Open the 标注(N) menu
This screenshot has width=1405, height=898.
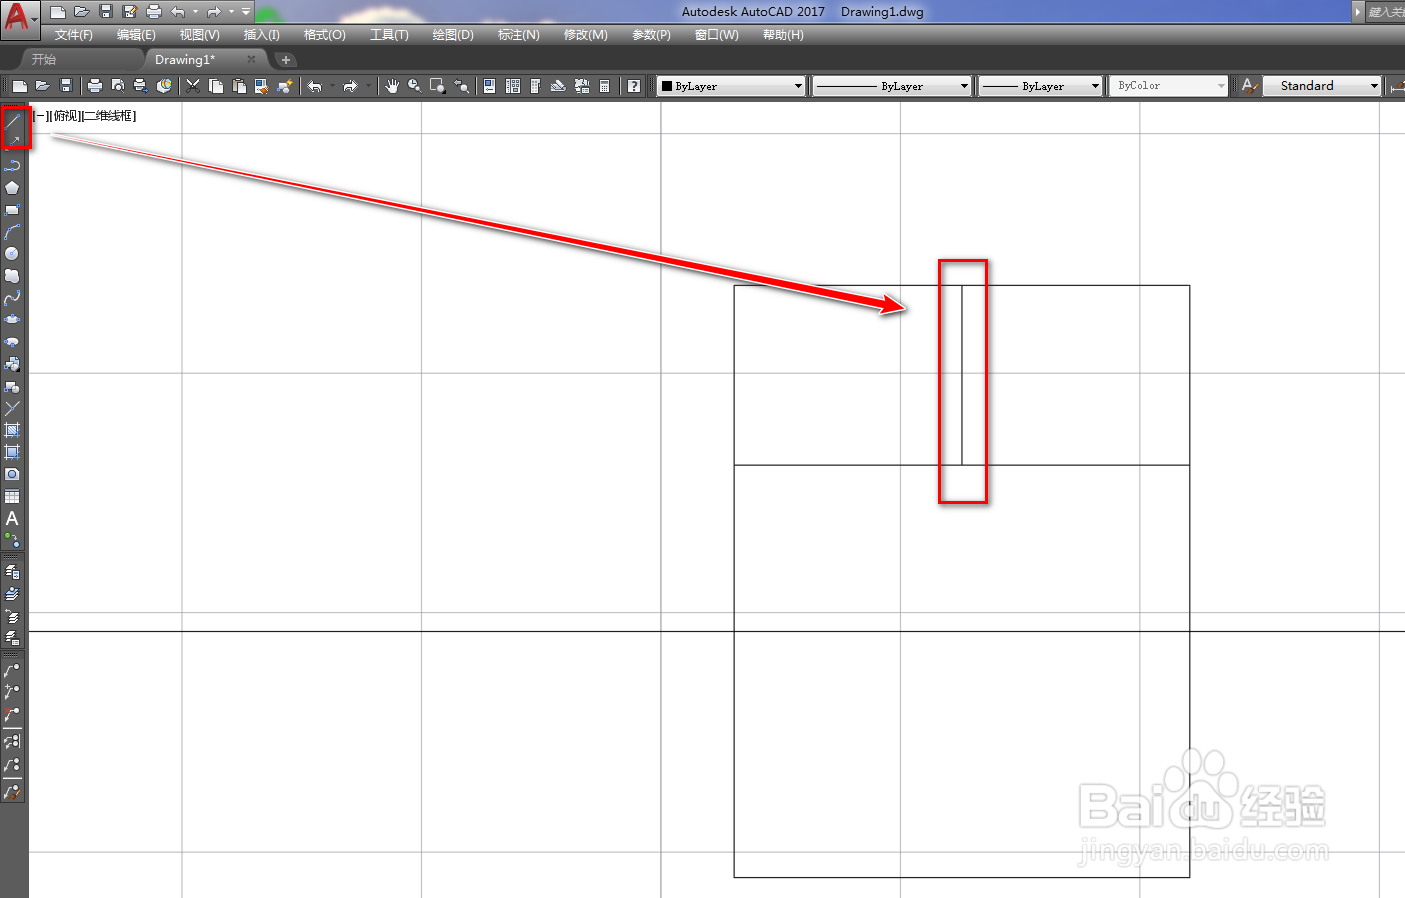coord(519,35)
